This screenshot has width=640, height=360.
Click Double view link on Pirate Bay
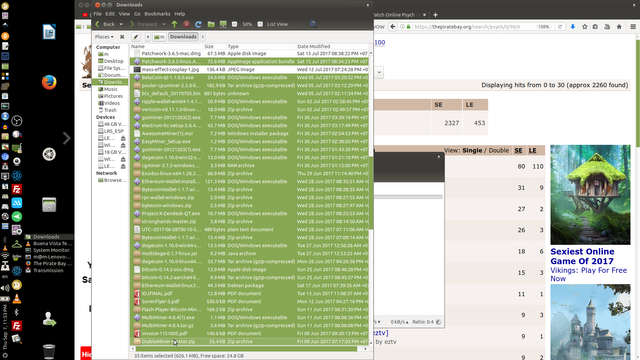499,151
